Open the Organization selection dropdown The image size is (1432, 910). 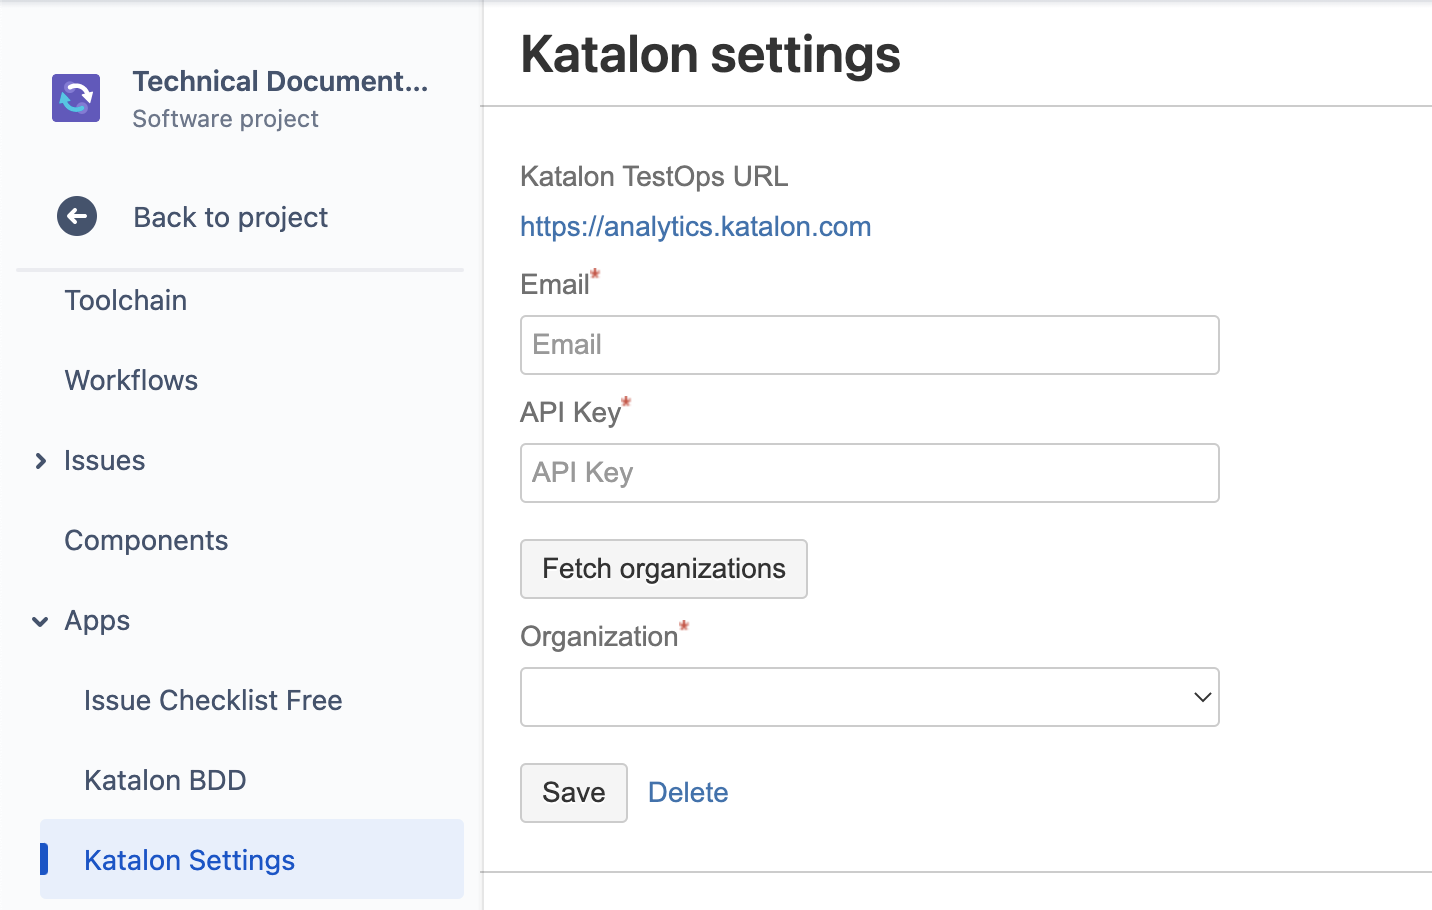coord(869,697)
